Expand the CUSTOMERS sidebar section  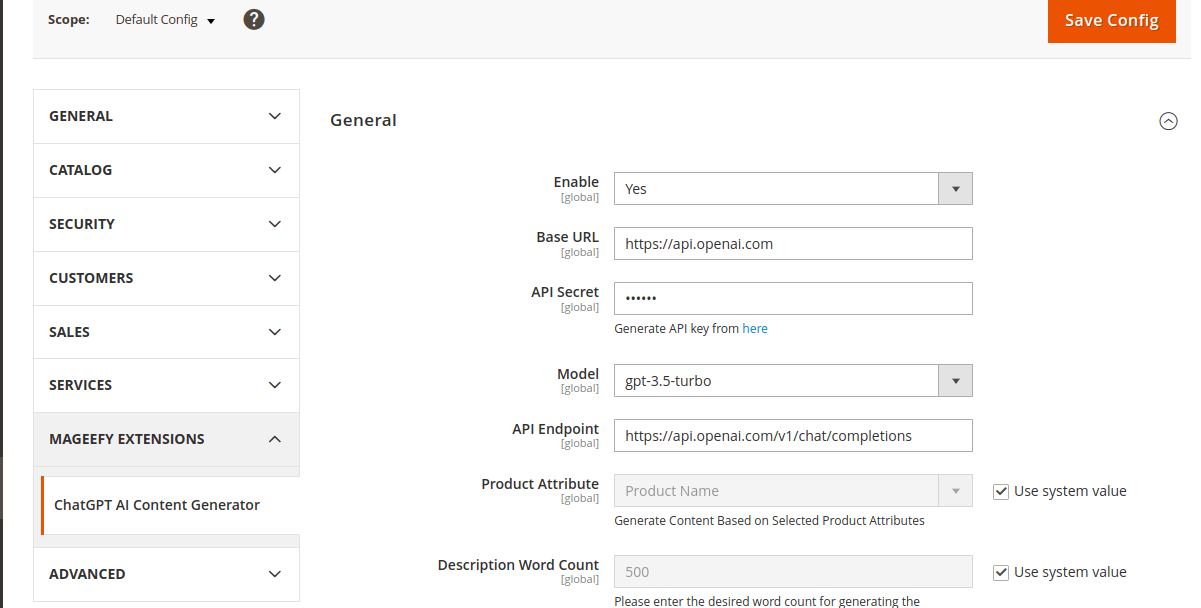(166, 278)
